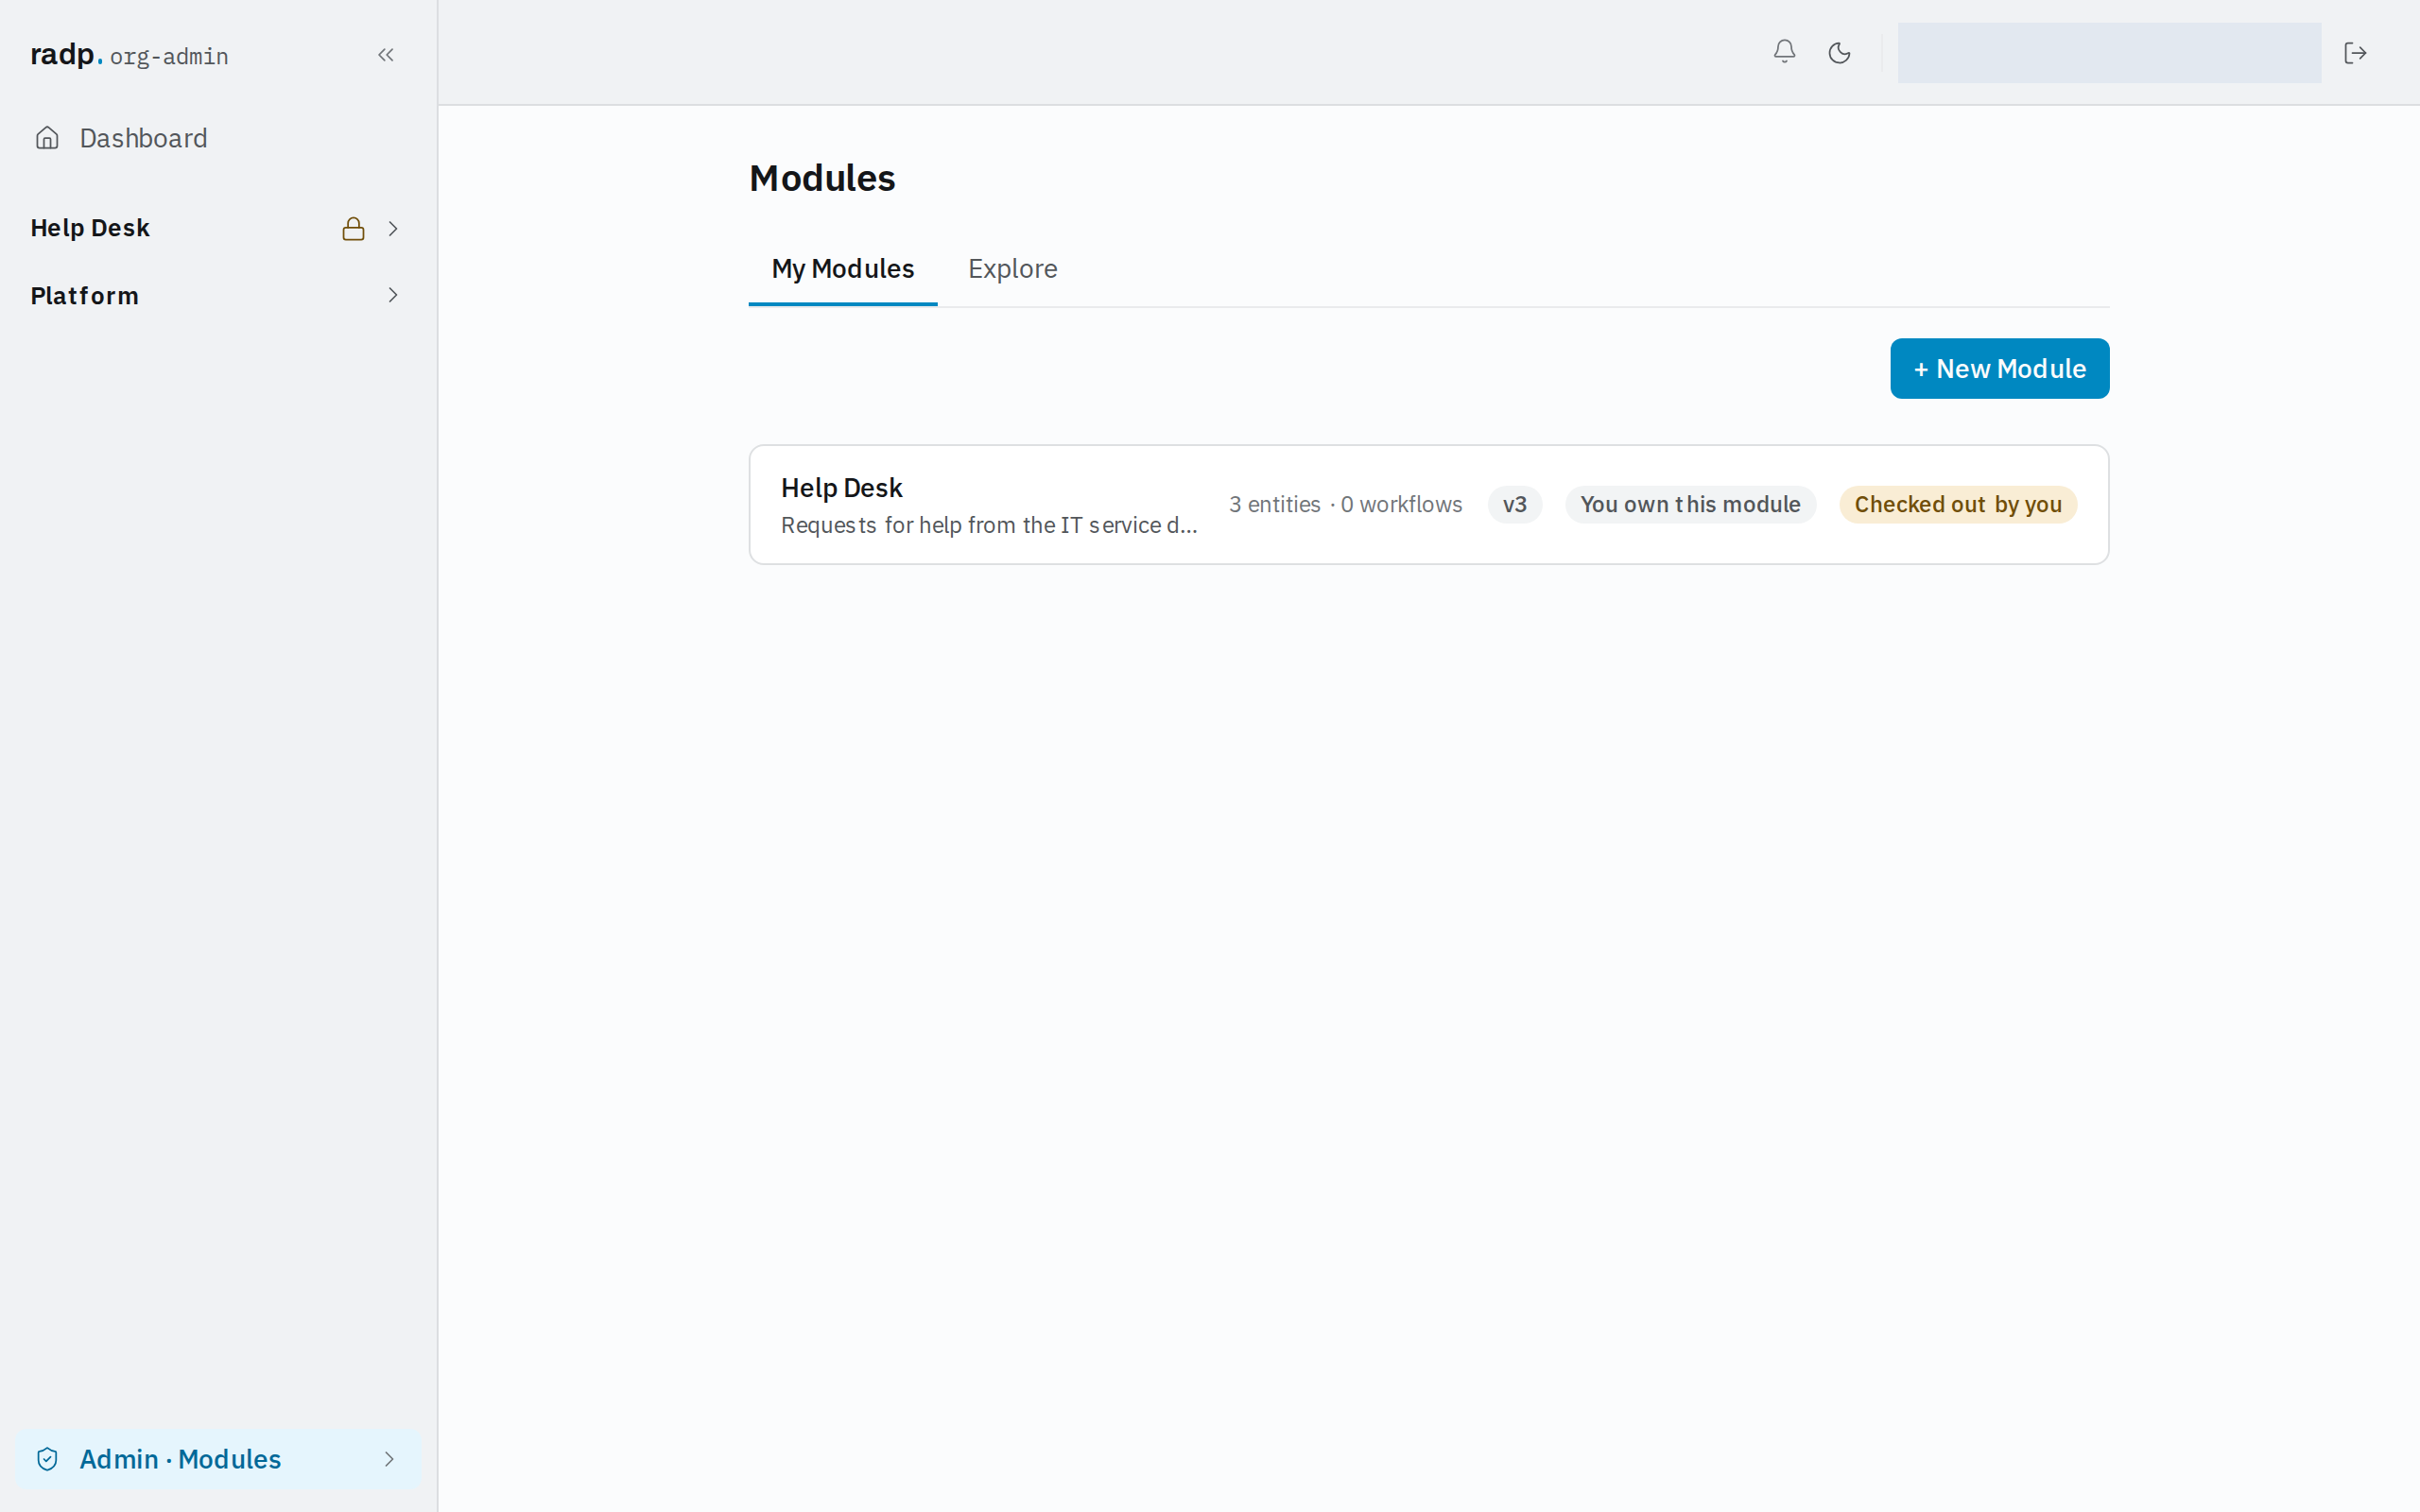The width and height of the screenshot is (2420, 1512).
Task: Click the Modules page heading
Action: click(x=822, y=178)
